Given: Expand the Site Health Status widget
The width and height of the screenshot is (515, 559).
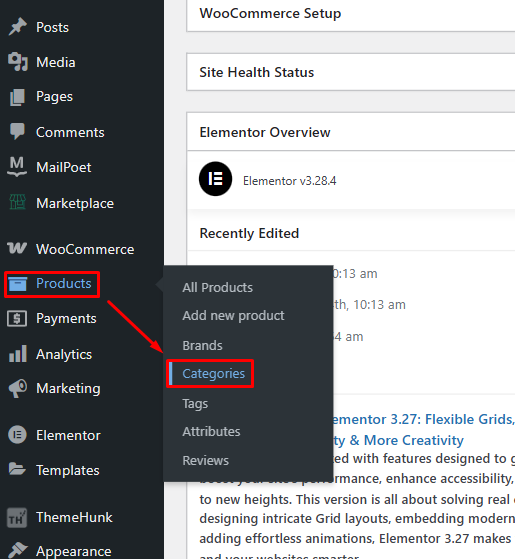Looking at the screenshot, I should pos(351,72).
